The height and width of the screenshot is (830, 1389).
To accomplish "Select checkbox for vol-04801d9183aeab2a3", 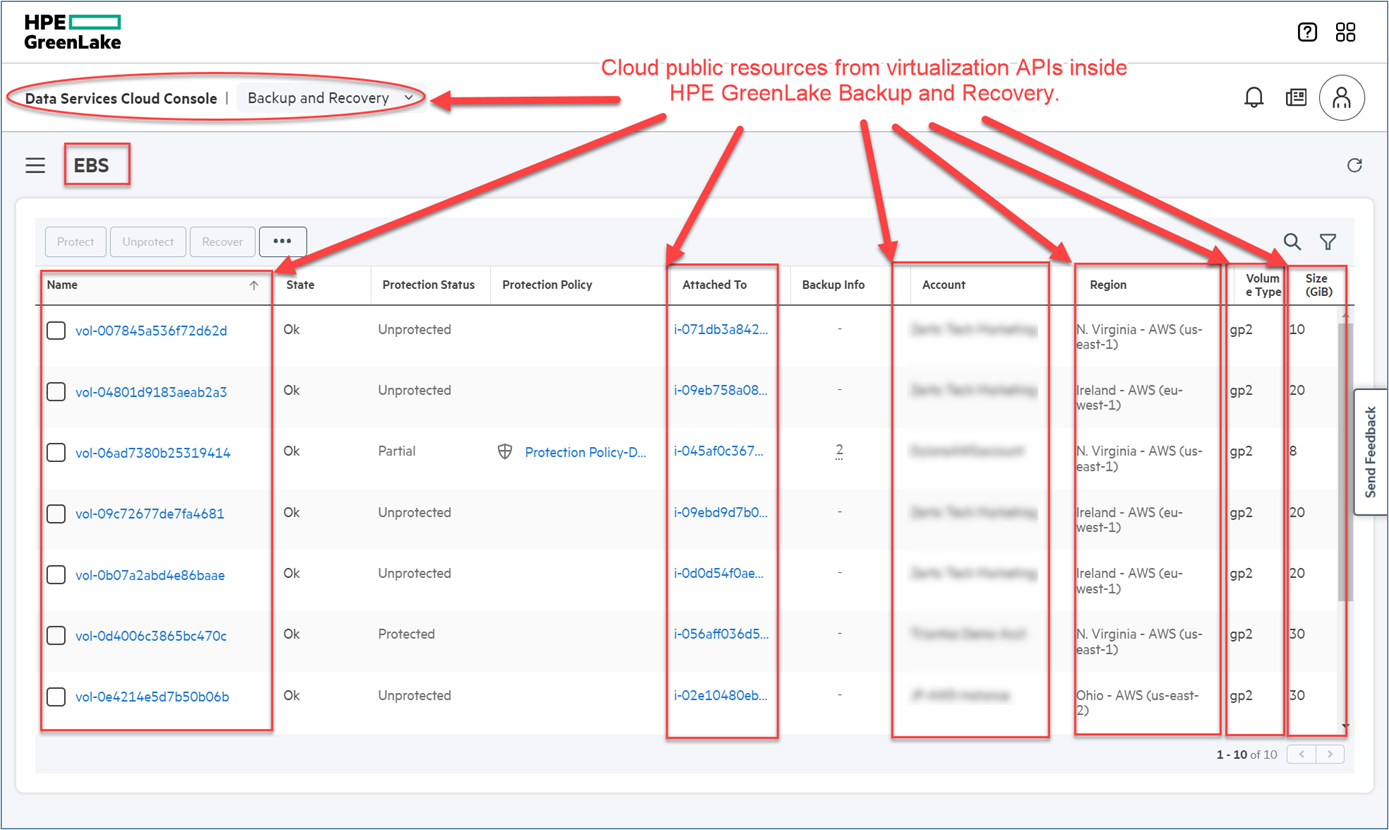I will tap(56, 392).
